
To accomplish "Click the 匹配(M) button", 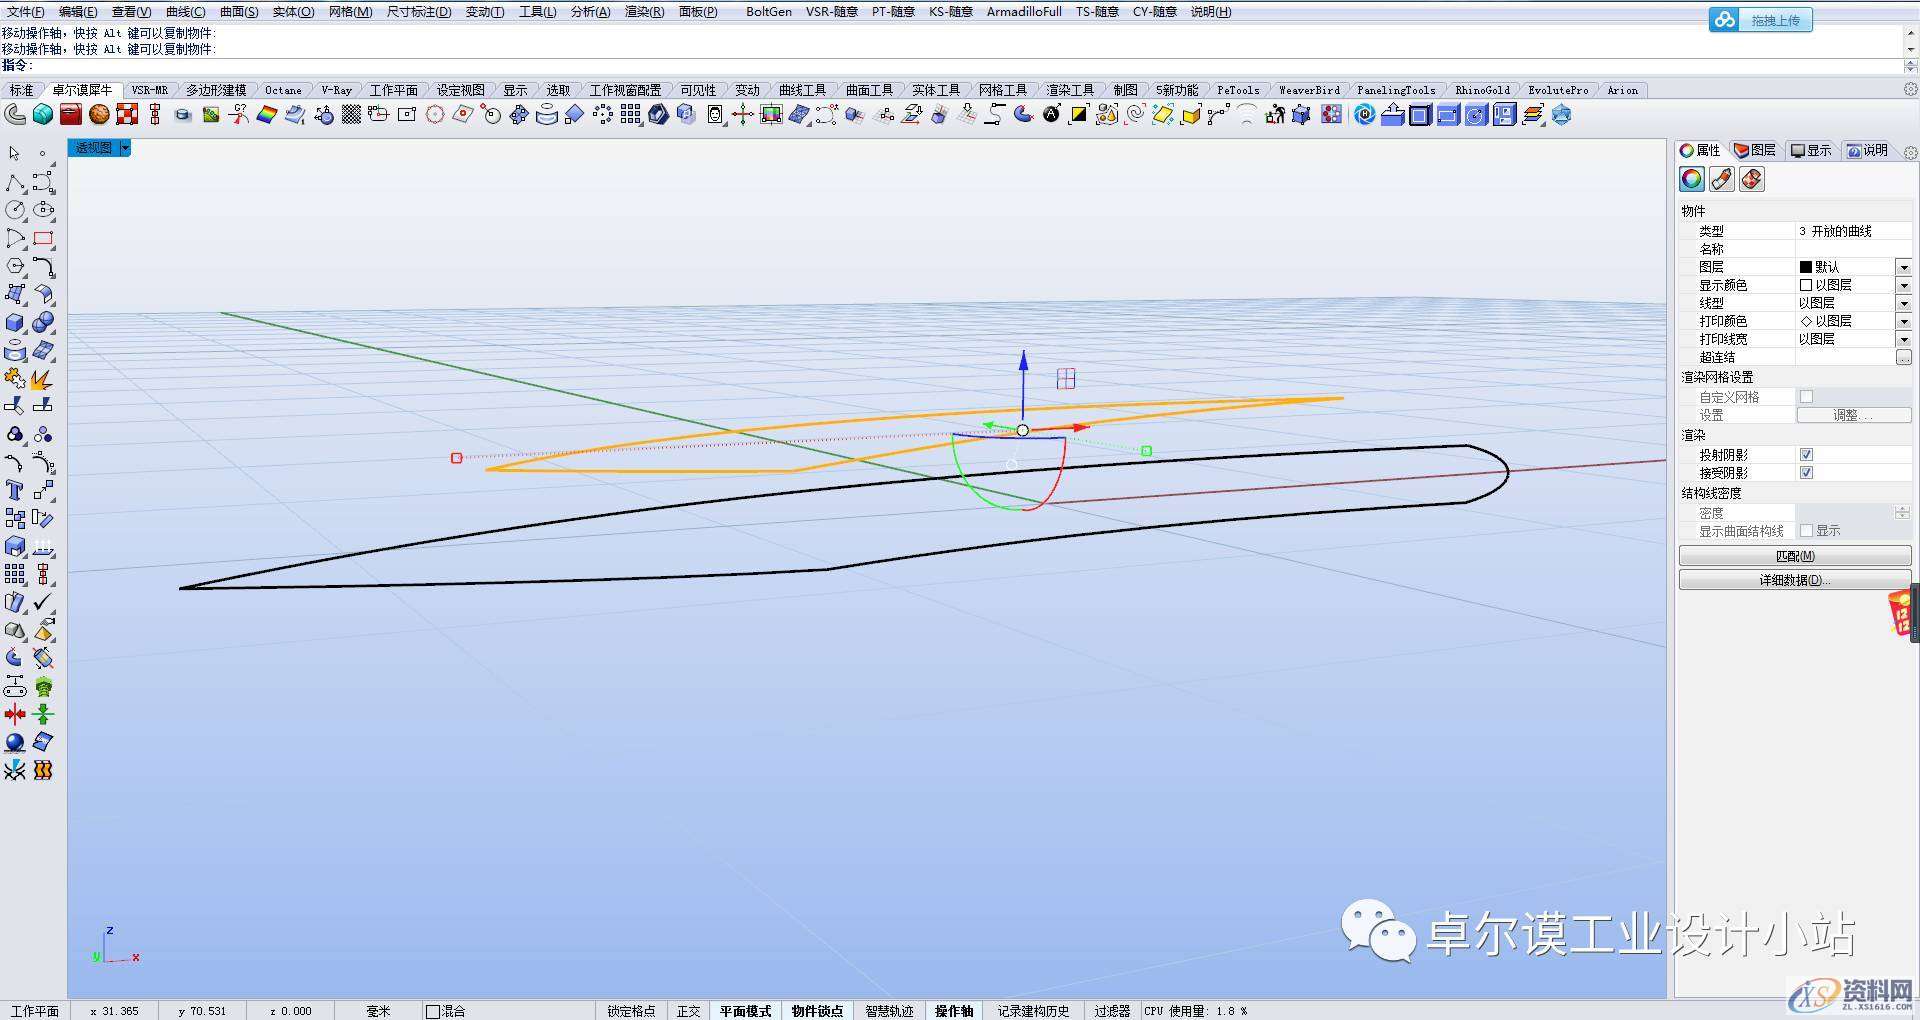I will 1794,556.
